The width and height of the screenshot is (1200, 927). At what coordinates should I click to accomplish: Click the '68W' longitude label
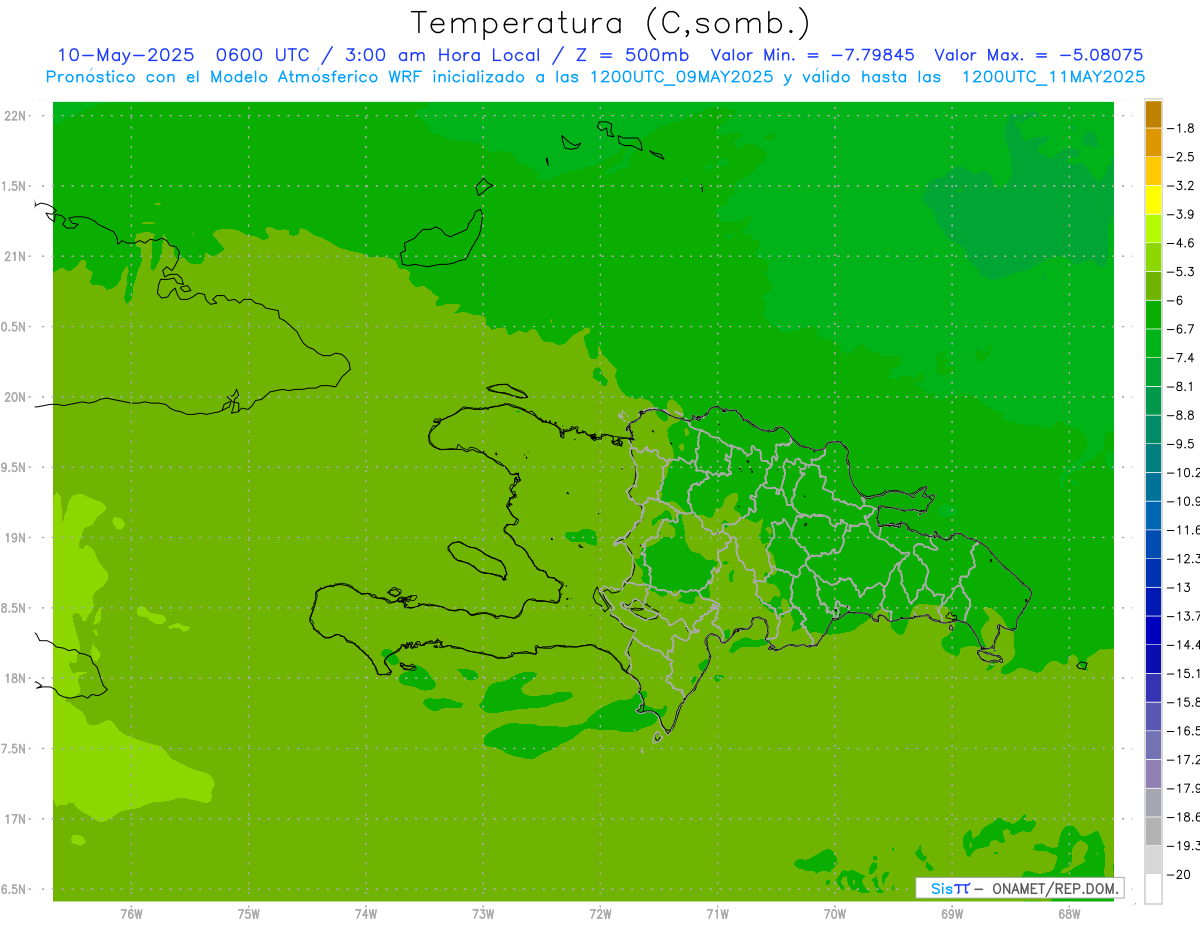[x=1069, y=914]
